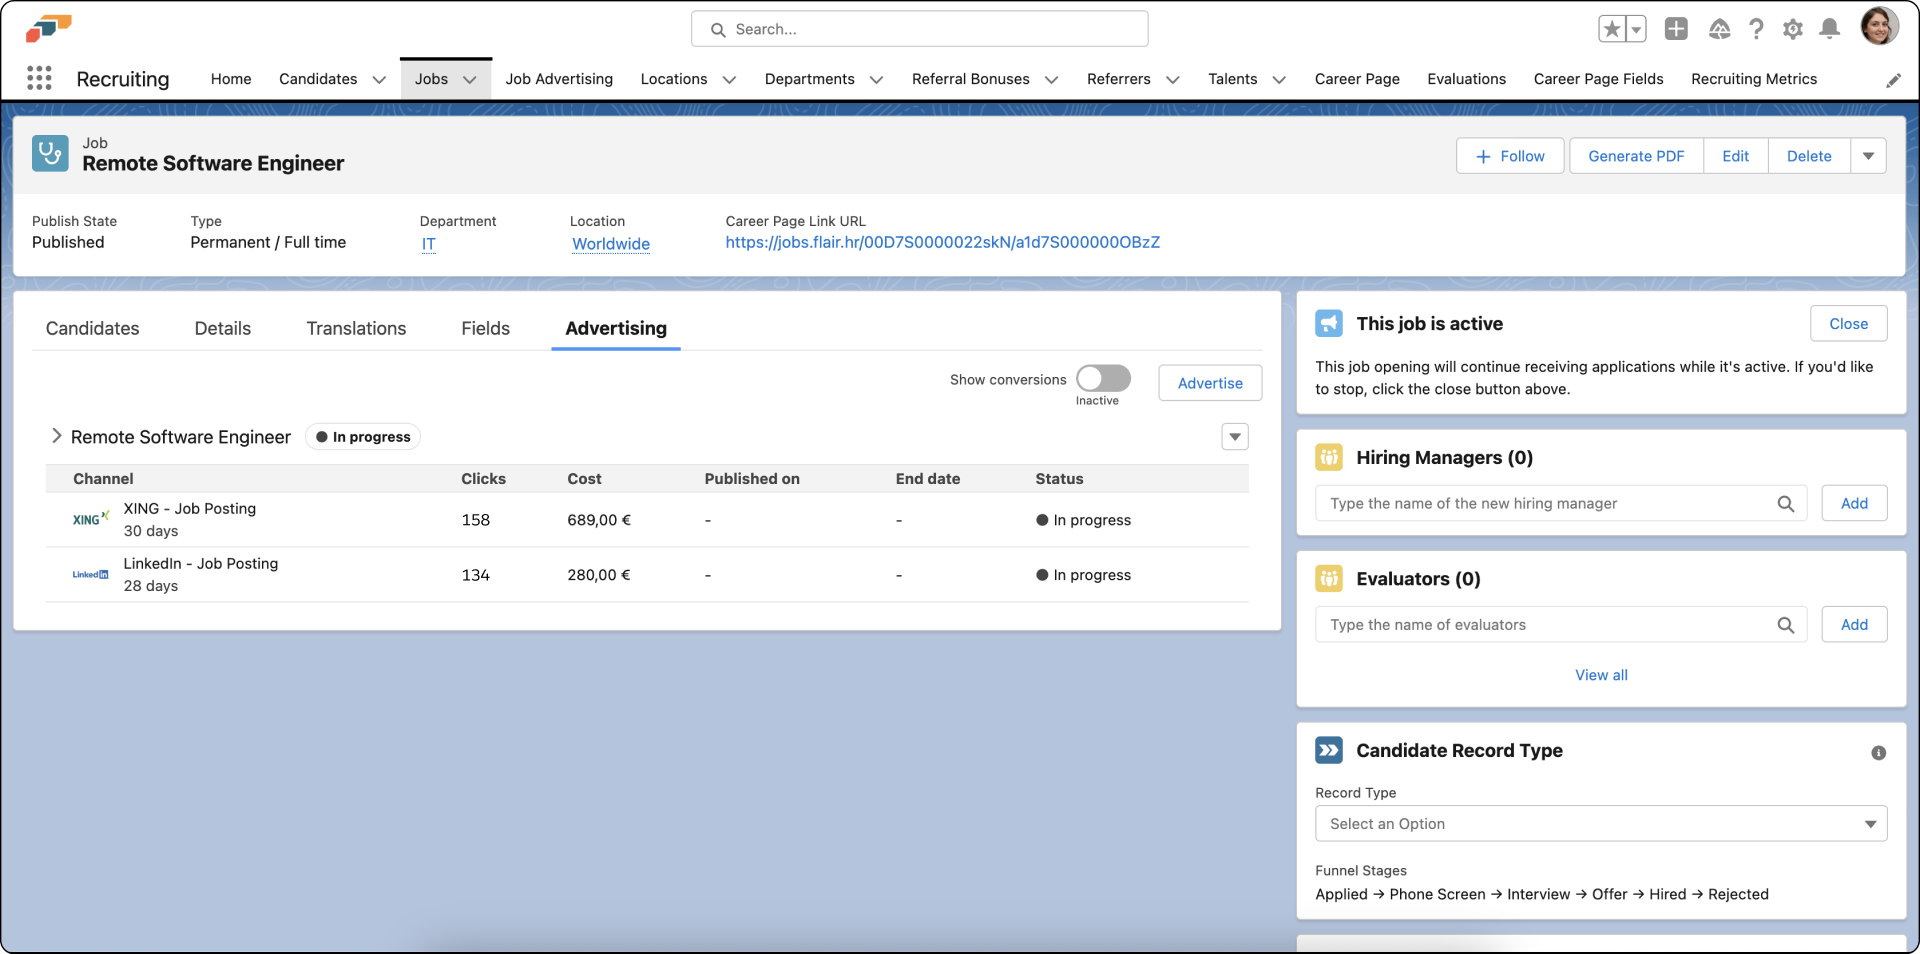Open the IT department link

click(x=428, y=244)
